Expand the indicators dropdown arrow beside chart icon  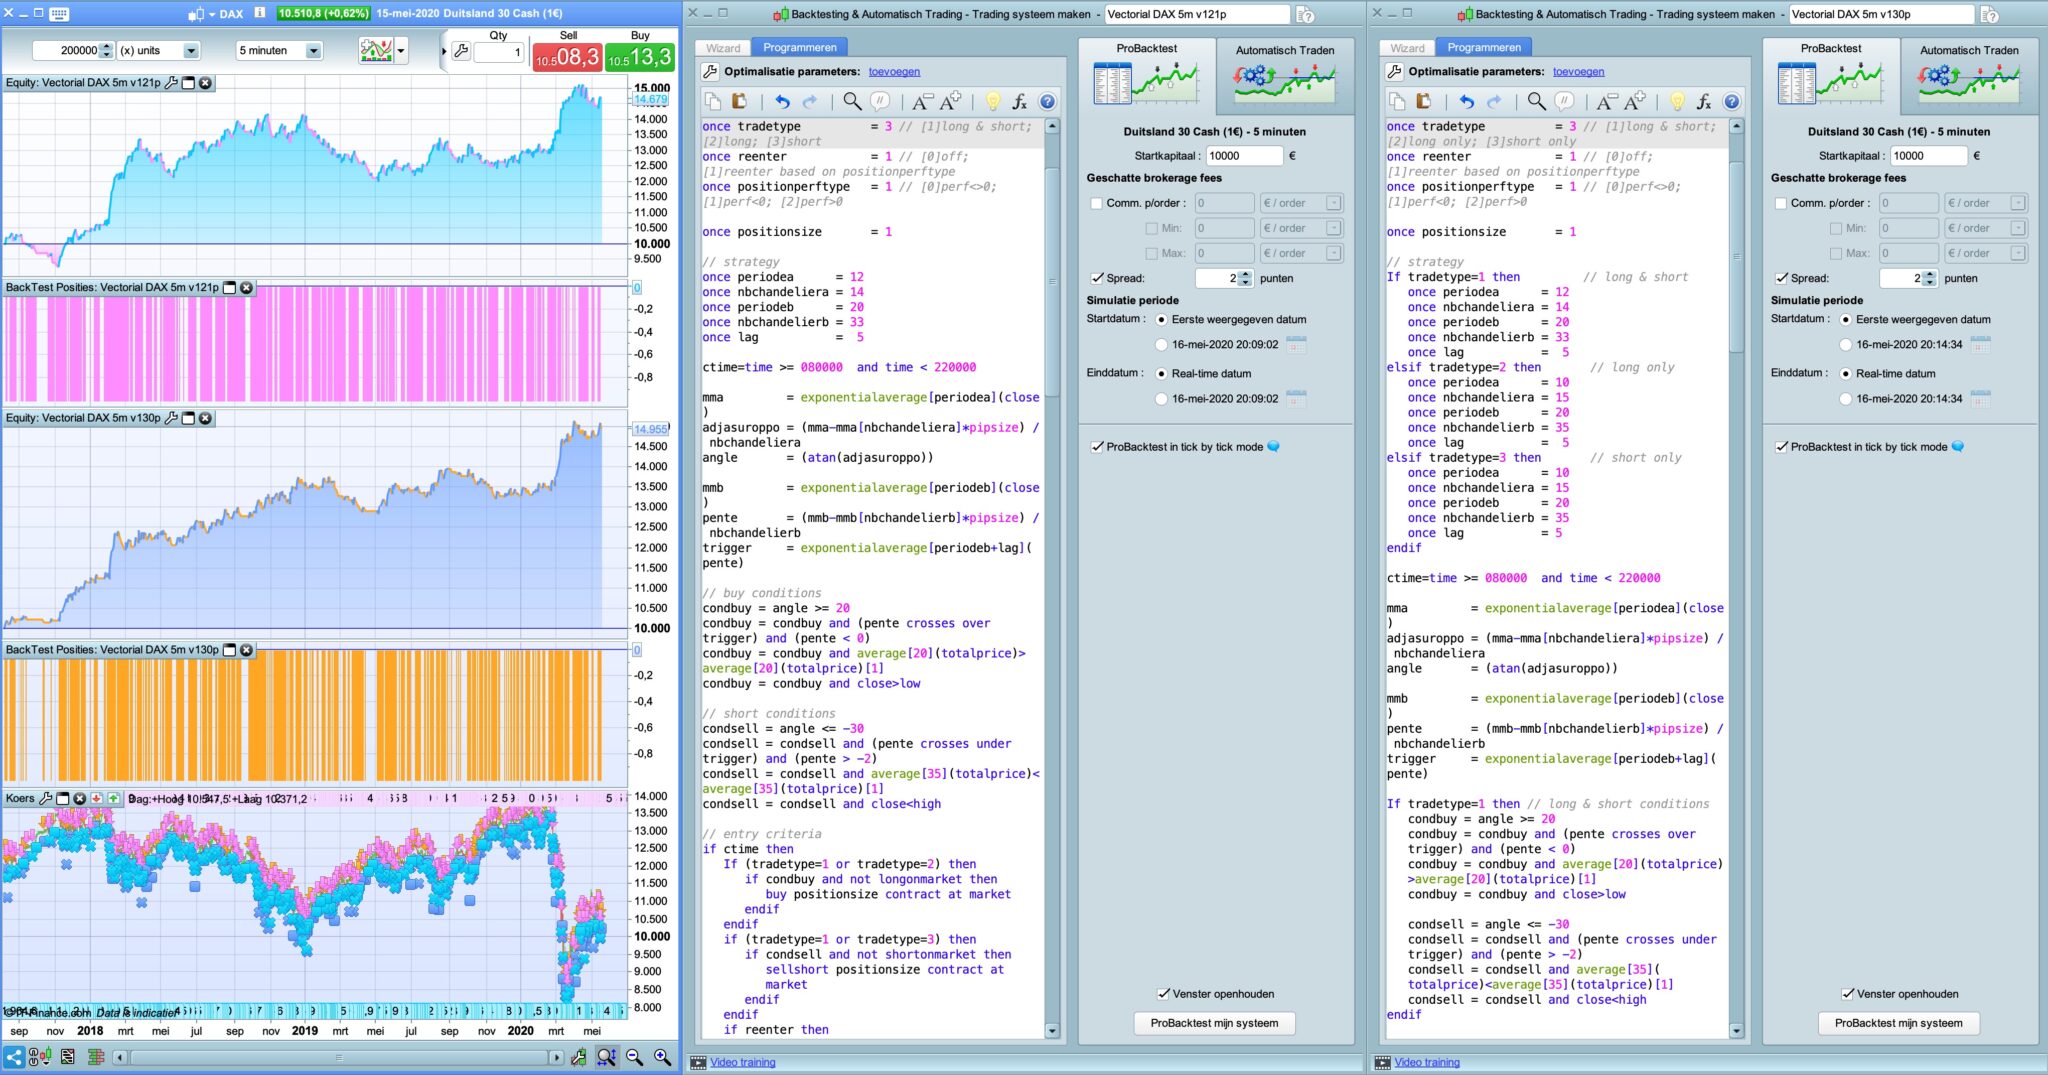point(401,51)
